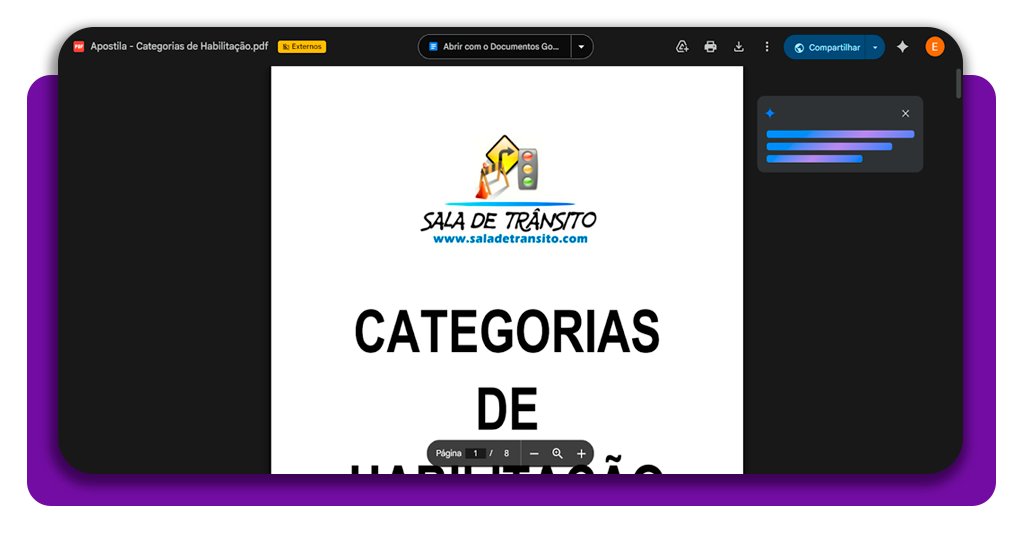The height and width of the screenshot is (536, 1024).
Task: Click the red PDF file type icon
Action: (79, 46)
